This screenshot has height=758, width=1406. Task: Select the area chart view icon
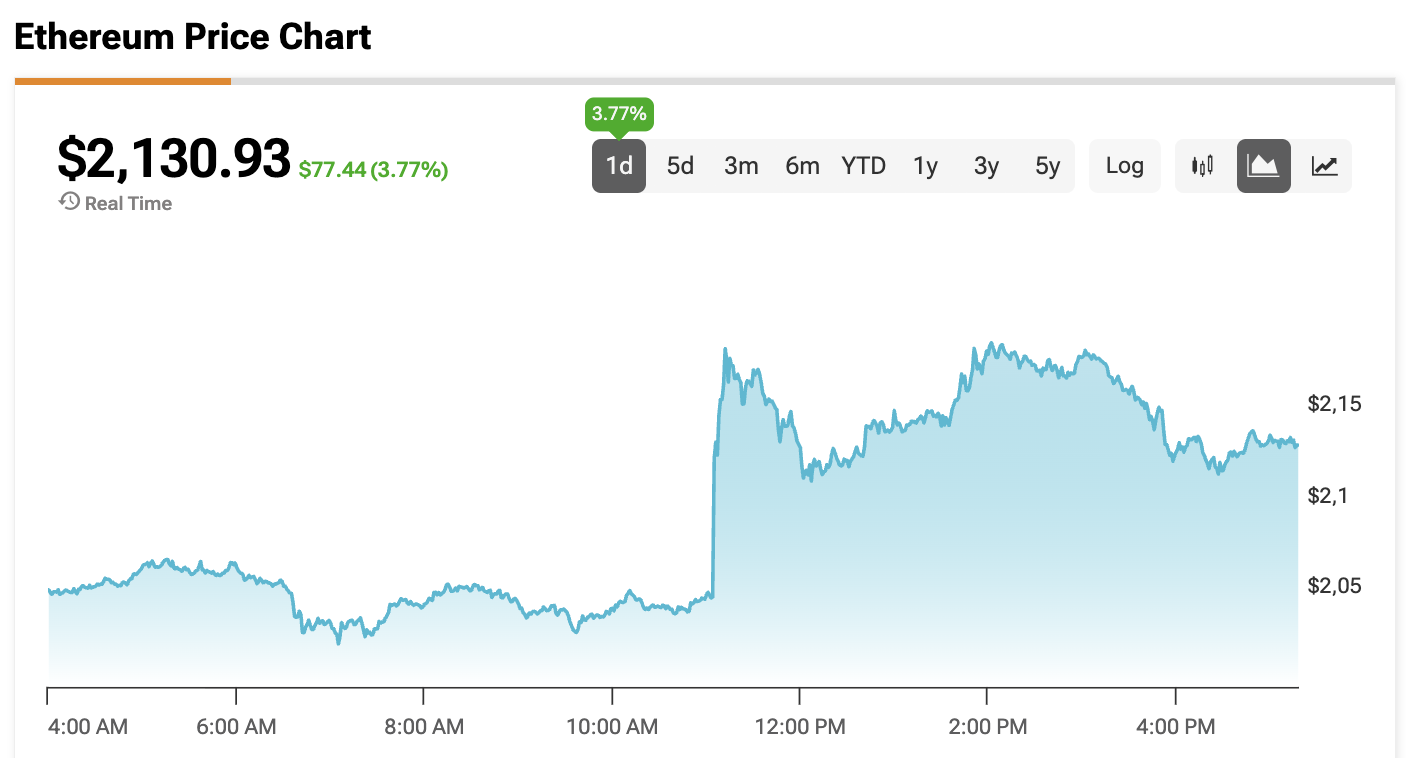click(1264, 166)
